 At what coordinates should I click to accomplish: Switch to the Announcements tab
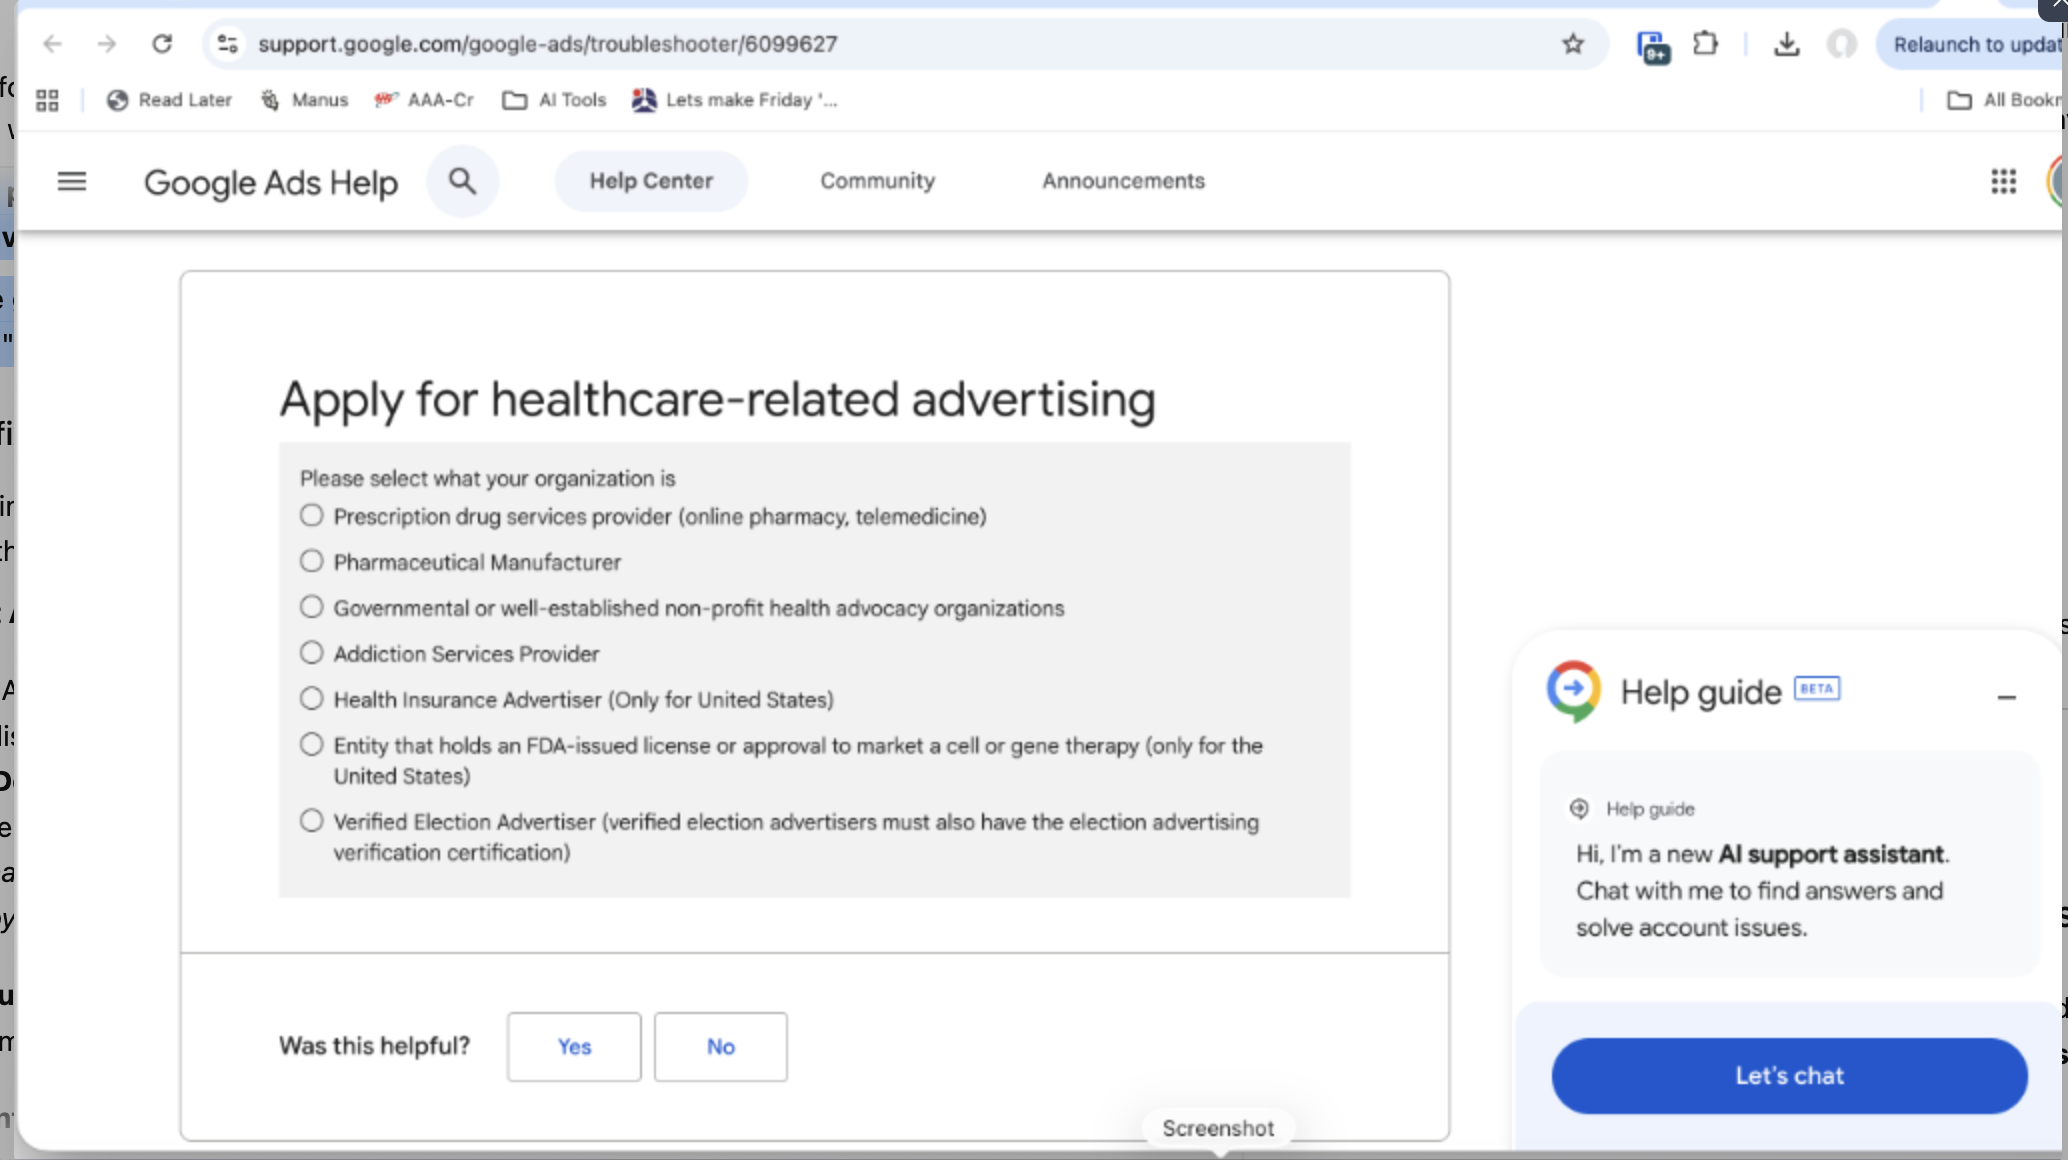point(1124,181)
